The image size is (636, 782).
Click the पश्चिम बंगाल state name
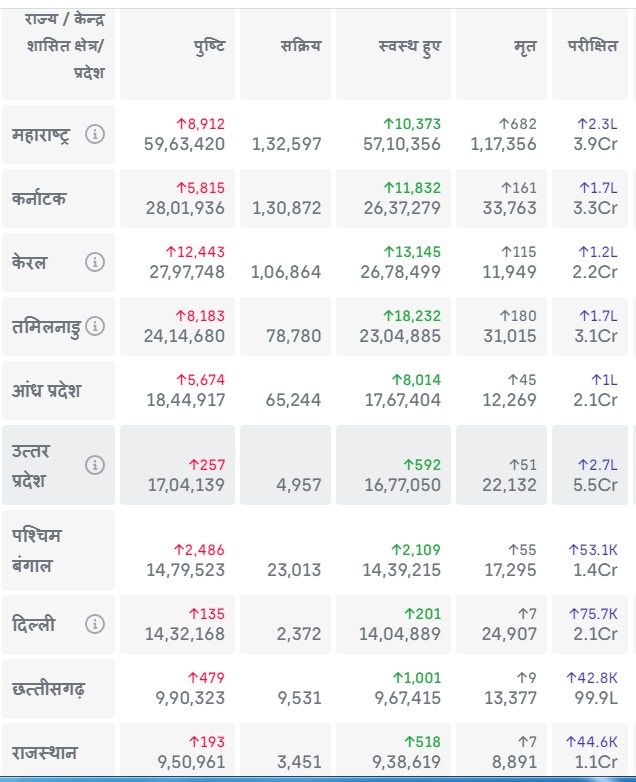(x=37, y=550)
